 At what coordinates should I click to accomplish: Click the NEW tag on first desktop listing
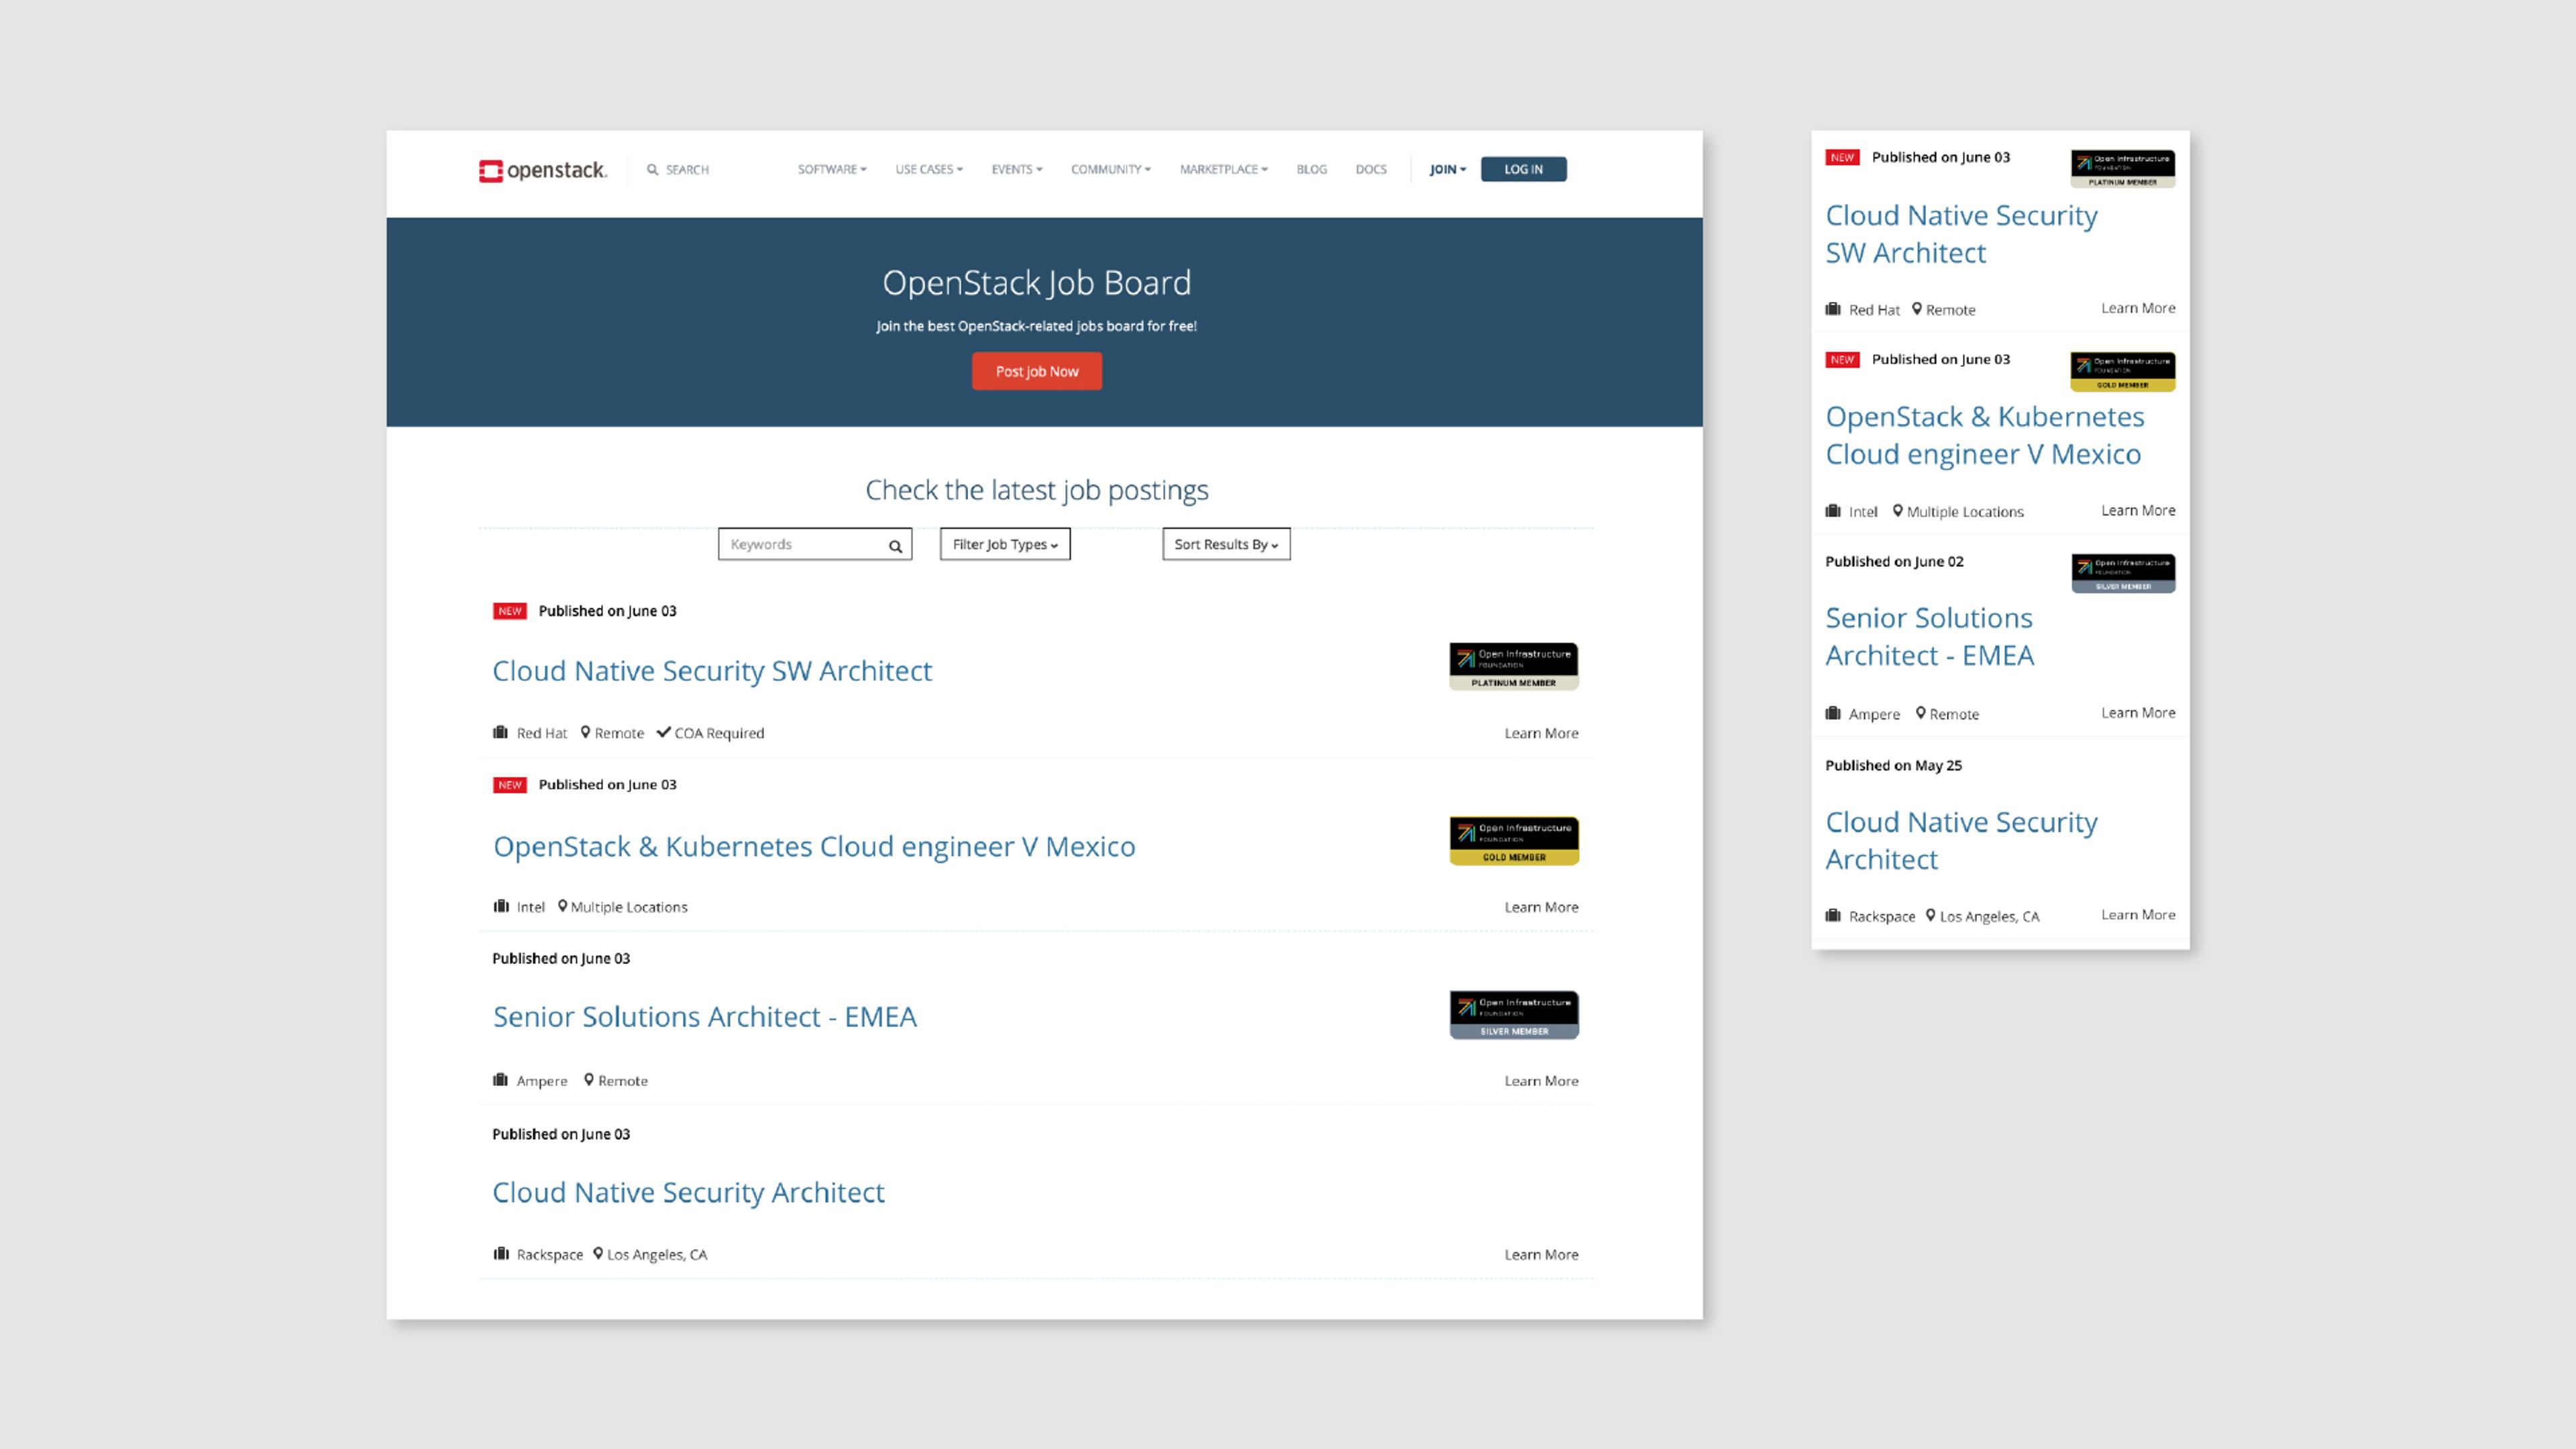tap(510, 611)
